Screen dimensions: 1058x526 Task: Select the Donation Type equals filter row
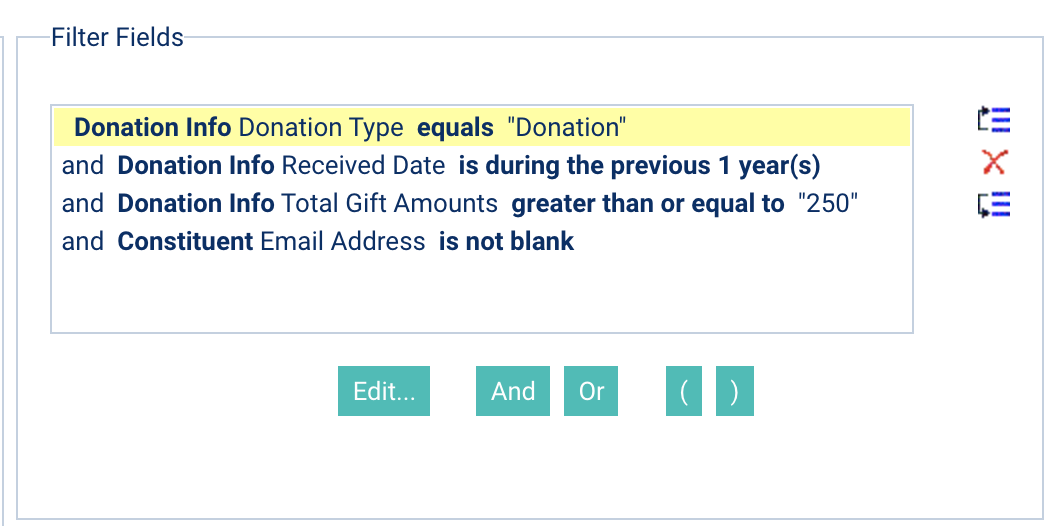pos(482,127)
